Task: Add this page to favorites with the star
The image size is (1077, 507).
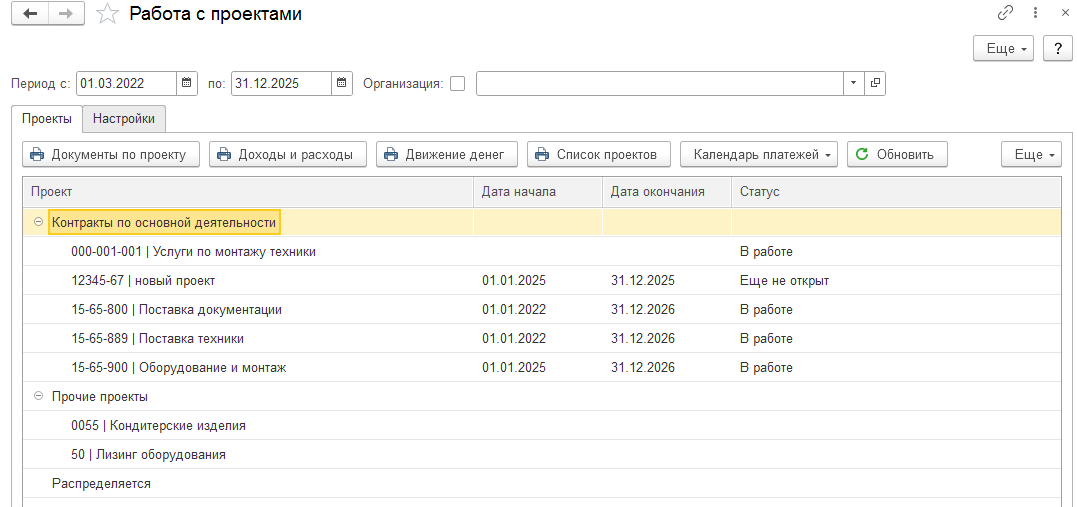Action: 107,14
